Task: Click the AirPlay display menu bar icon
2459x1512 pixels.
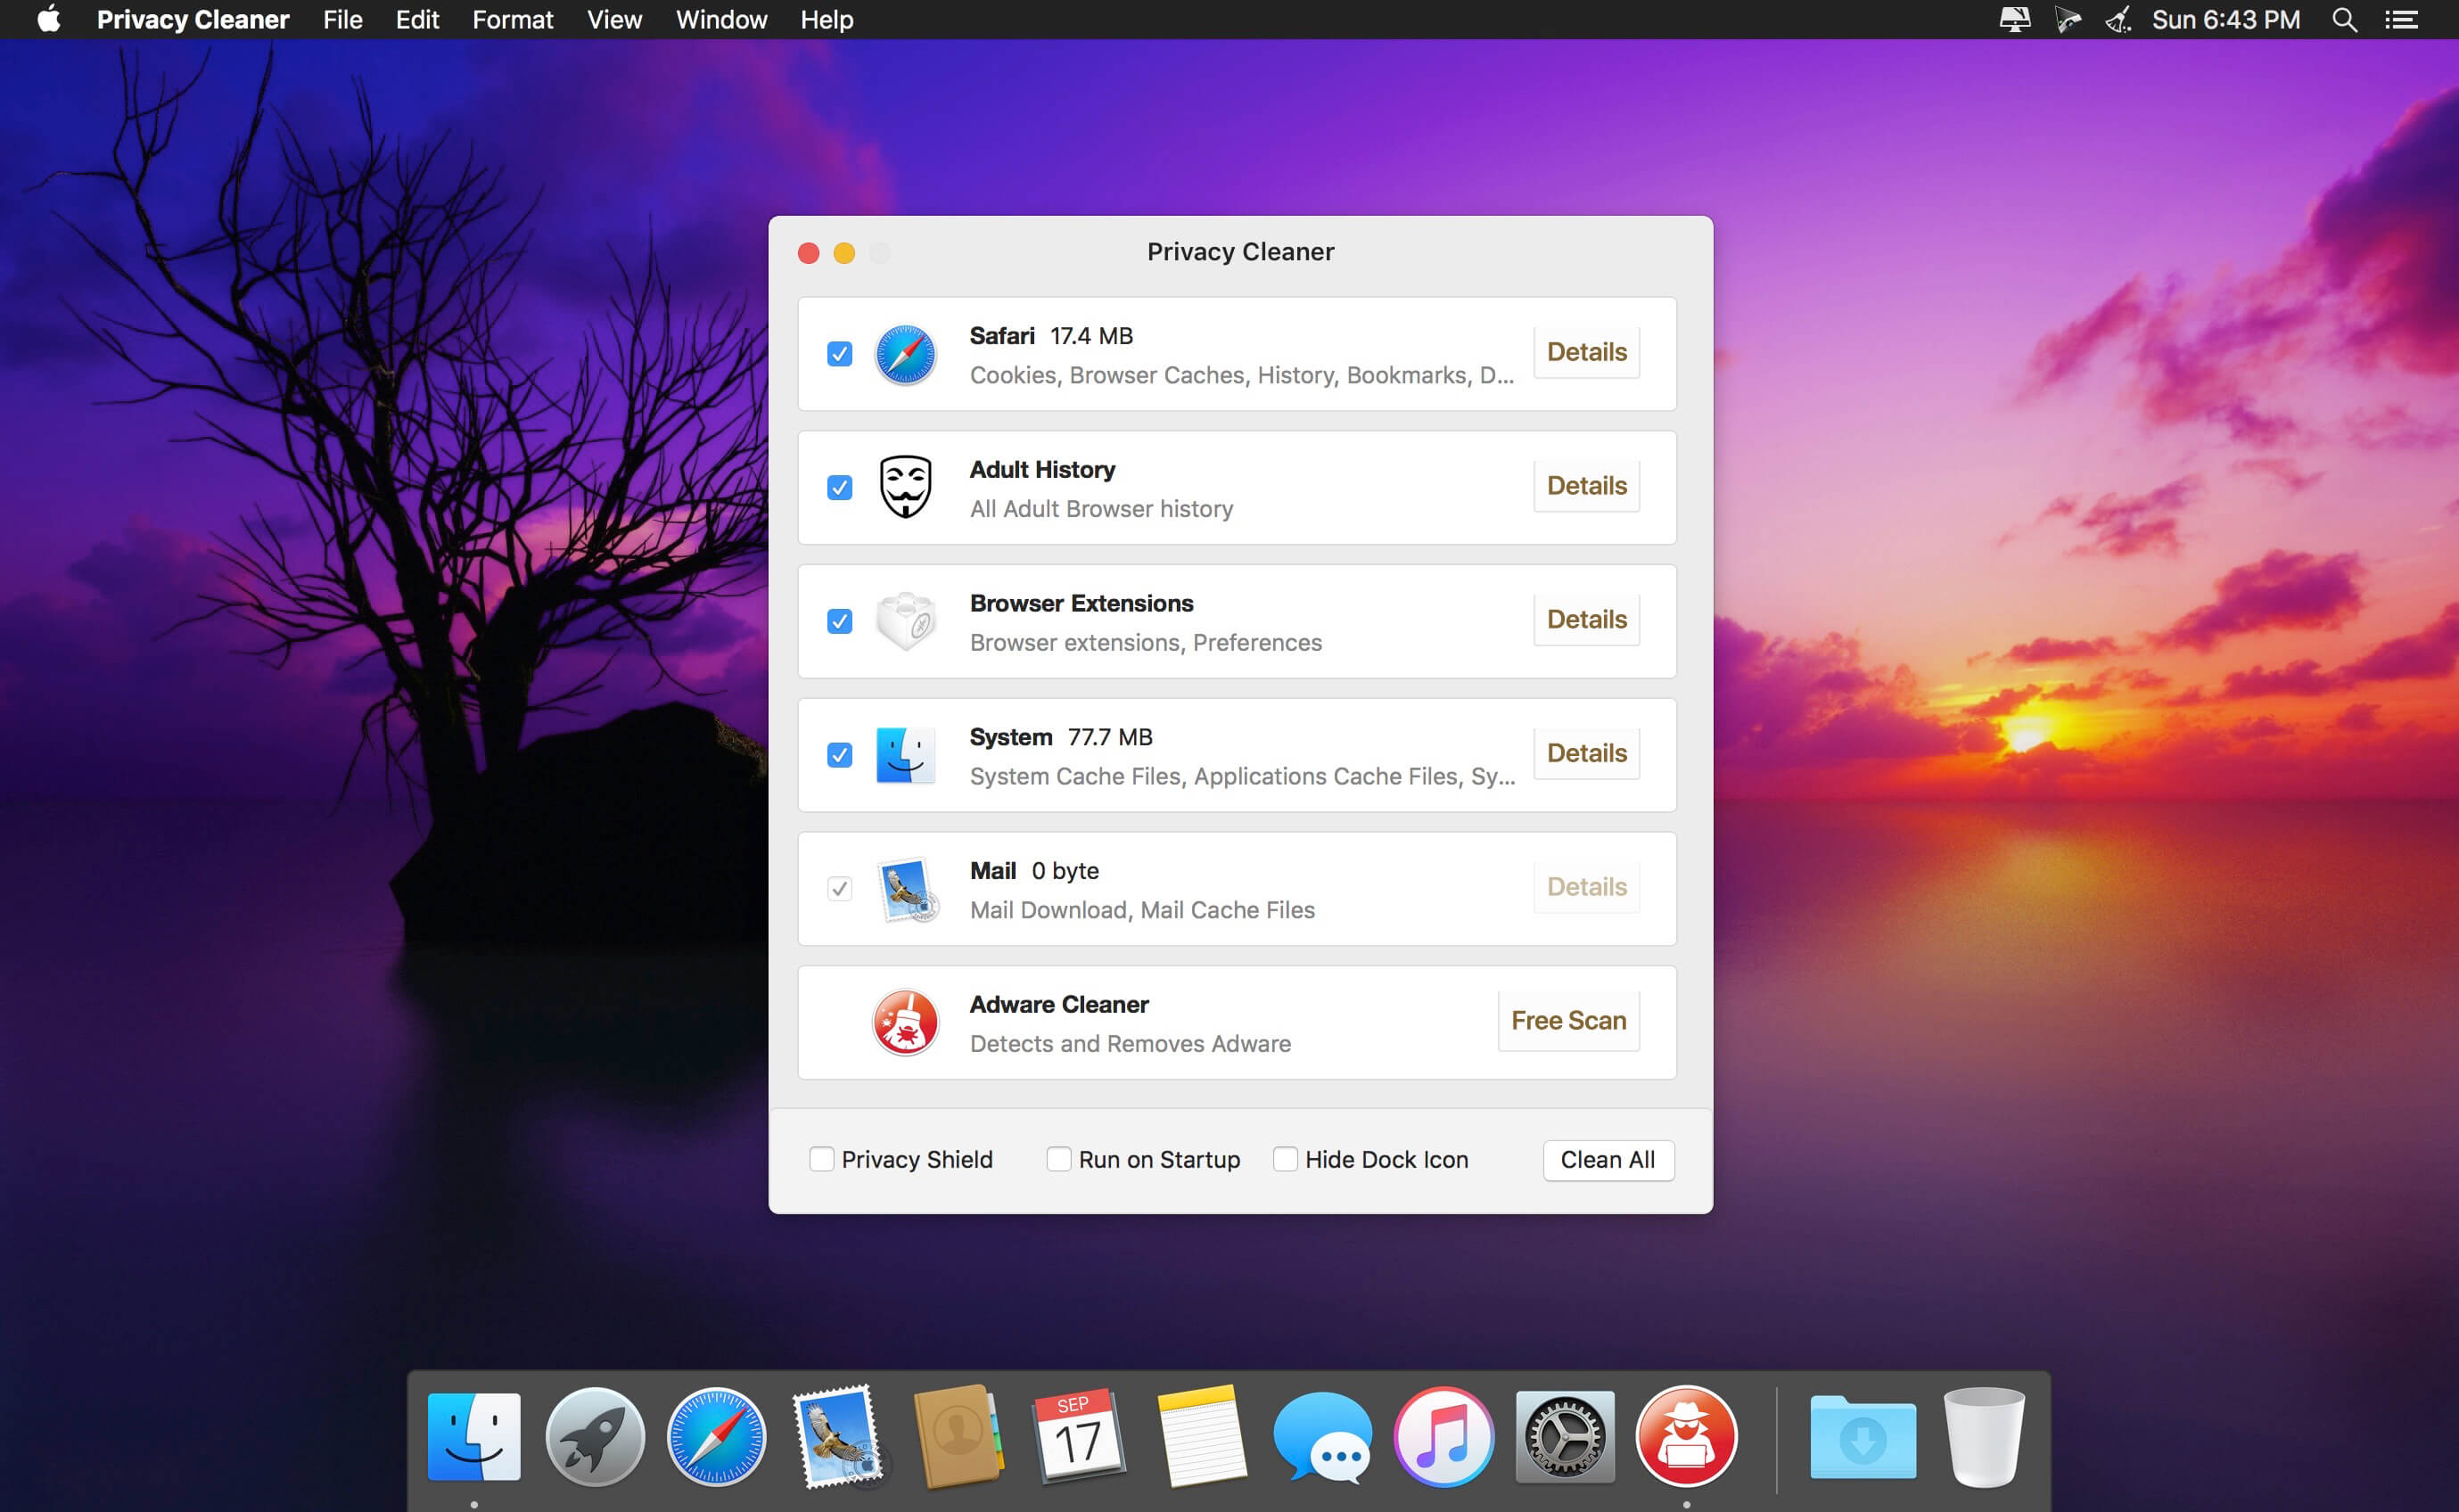Action: (x=2014, y=20)
